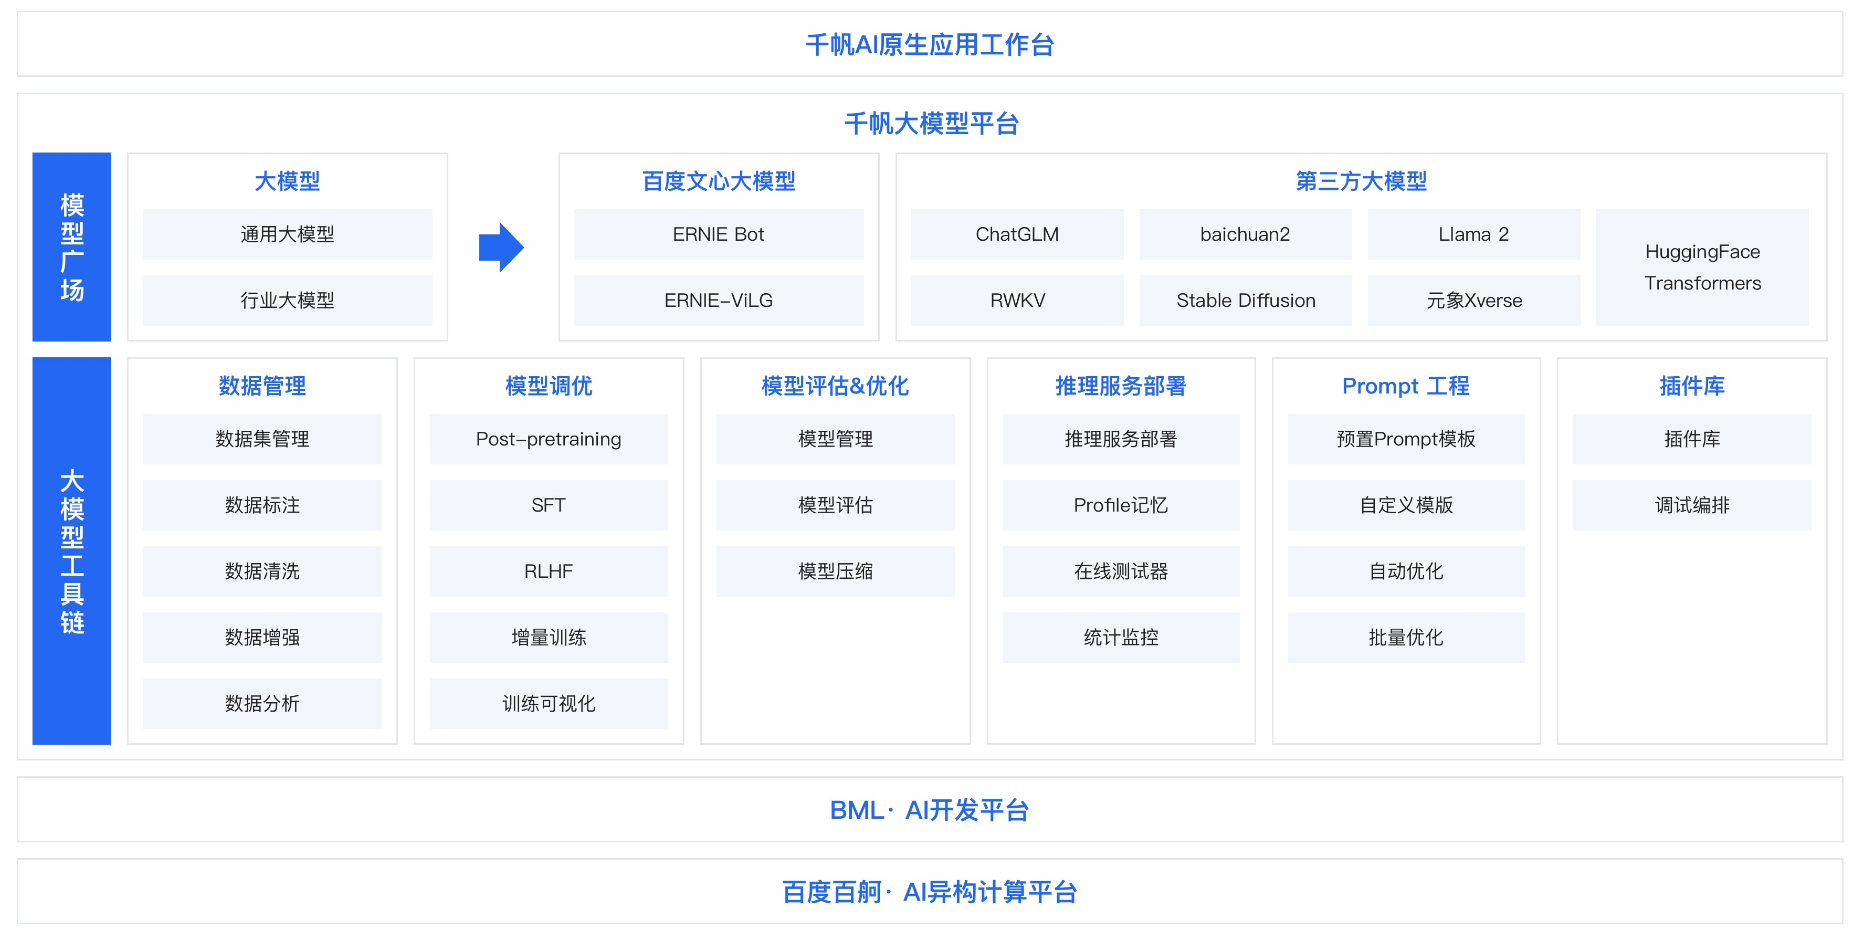Select the 模型评估 item
This screenshot has height=937, width=1851.
click(x=835, y=505)
